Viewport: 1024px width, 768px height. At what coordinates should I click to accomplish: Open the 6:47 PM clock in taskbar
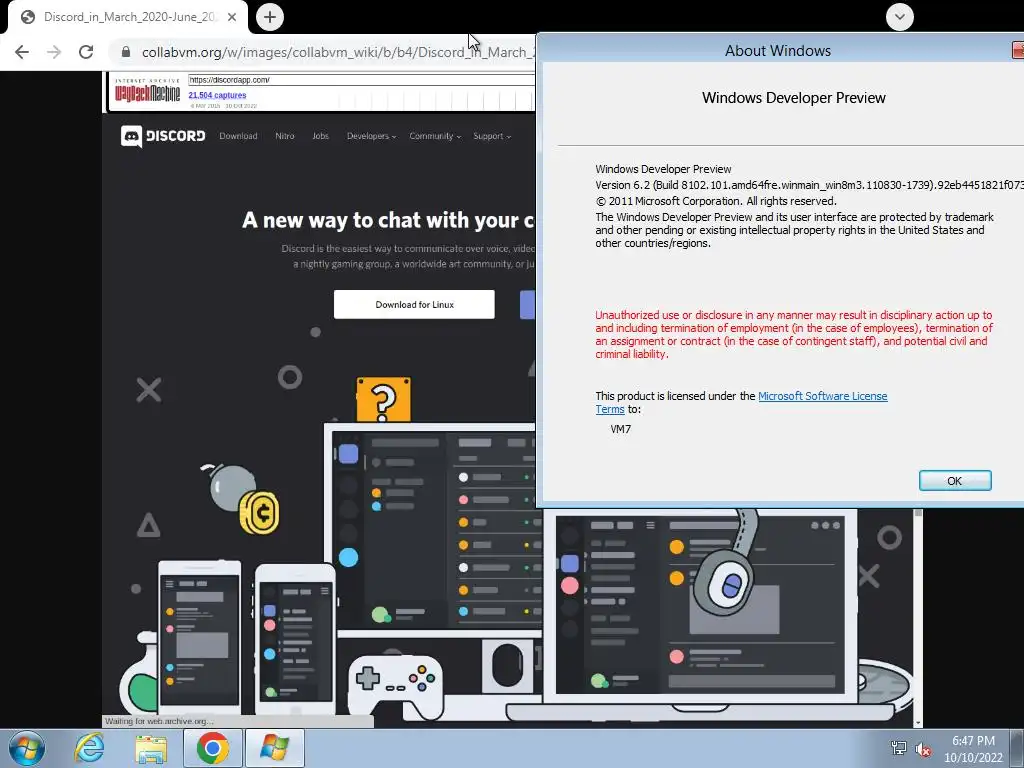tap(973, 749)
